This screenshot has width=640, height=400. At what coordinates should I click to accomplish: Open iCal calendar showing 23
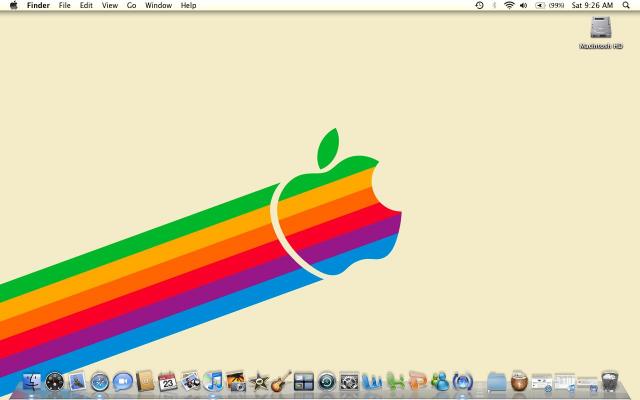coord(168,382)
